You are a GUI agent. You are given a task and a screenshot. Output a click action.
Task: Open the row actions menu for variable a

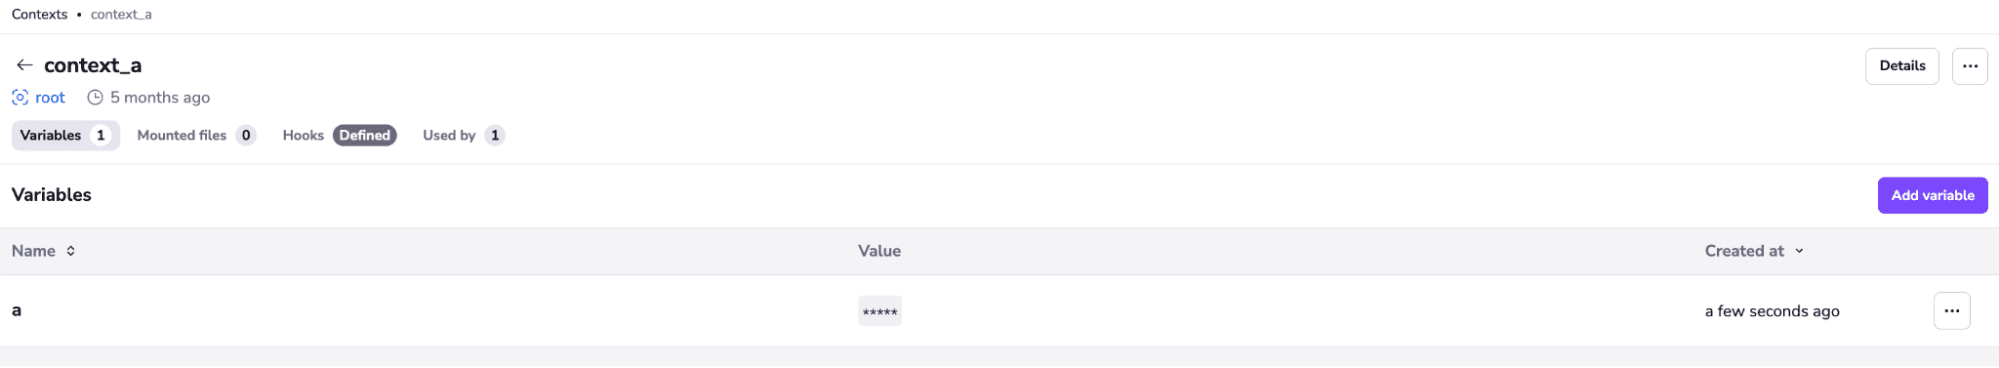click(1951, 311)
